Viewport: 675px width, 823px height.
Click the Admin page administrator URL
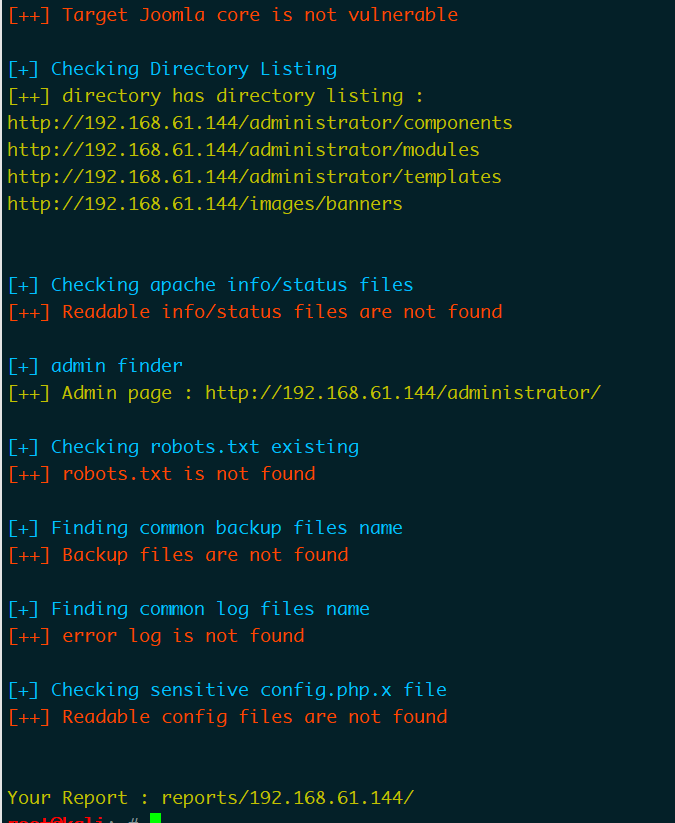(403, 393)
